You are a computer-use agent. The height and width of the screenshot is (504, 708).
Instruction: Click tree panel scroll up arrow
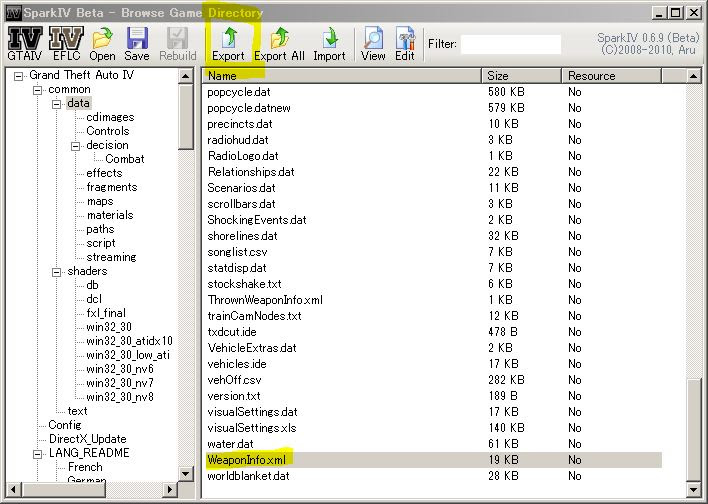[186, 76]
